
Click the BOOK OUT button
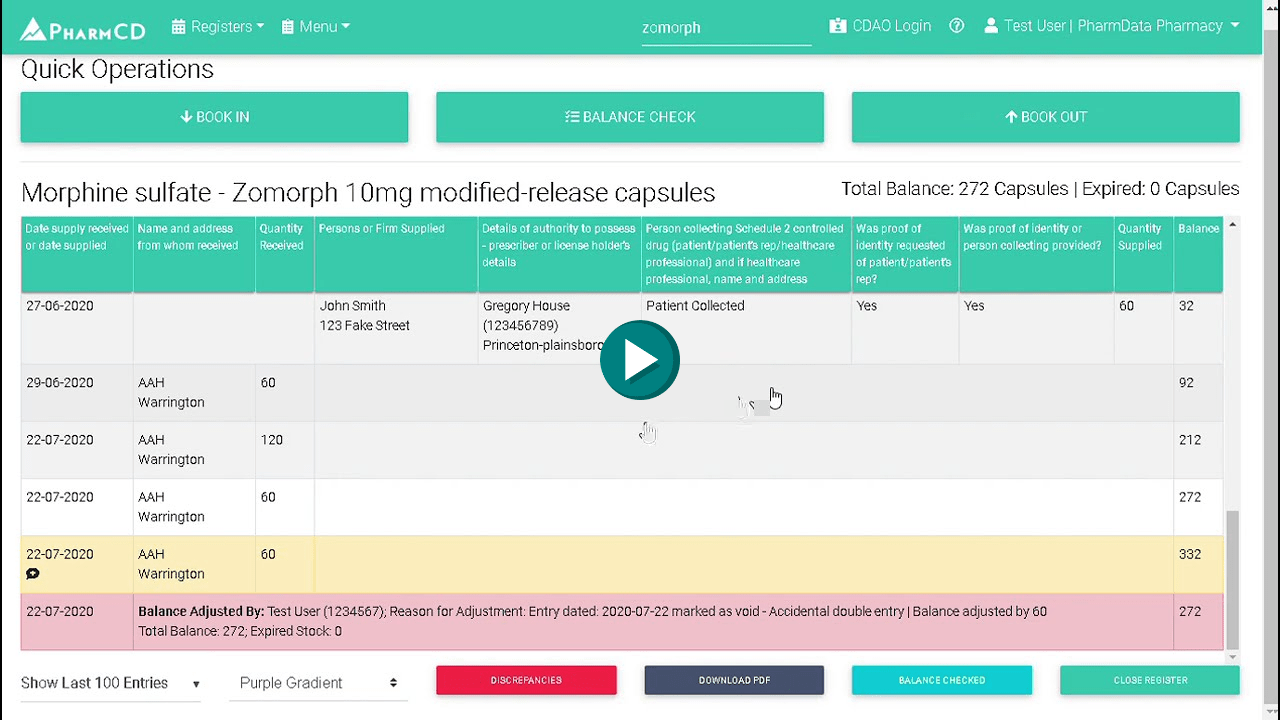pos(1046,117)
